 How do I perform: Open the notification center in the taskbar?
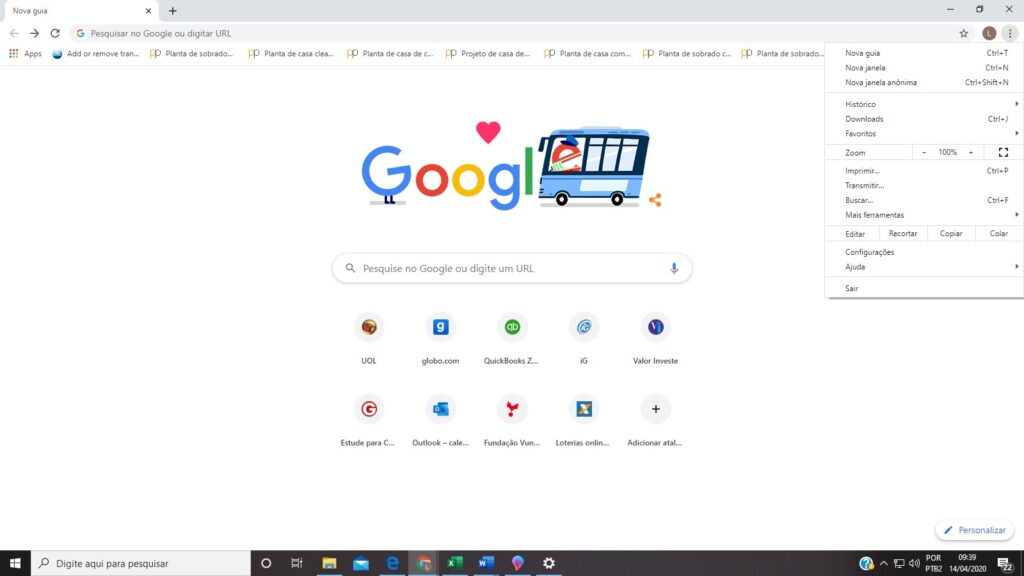1005,564
